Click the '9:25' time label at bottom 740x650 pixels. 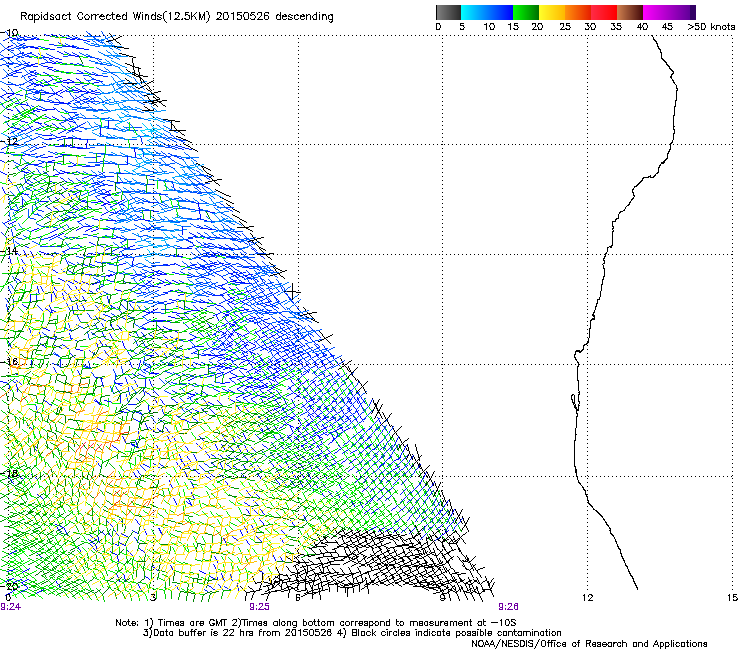(x=259, y=607)
